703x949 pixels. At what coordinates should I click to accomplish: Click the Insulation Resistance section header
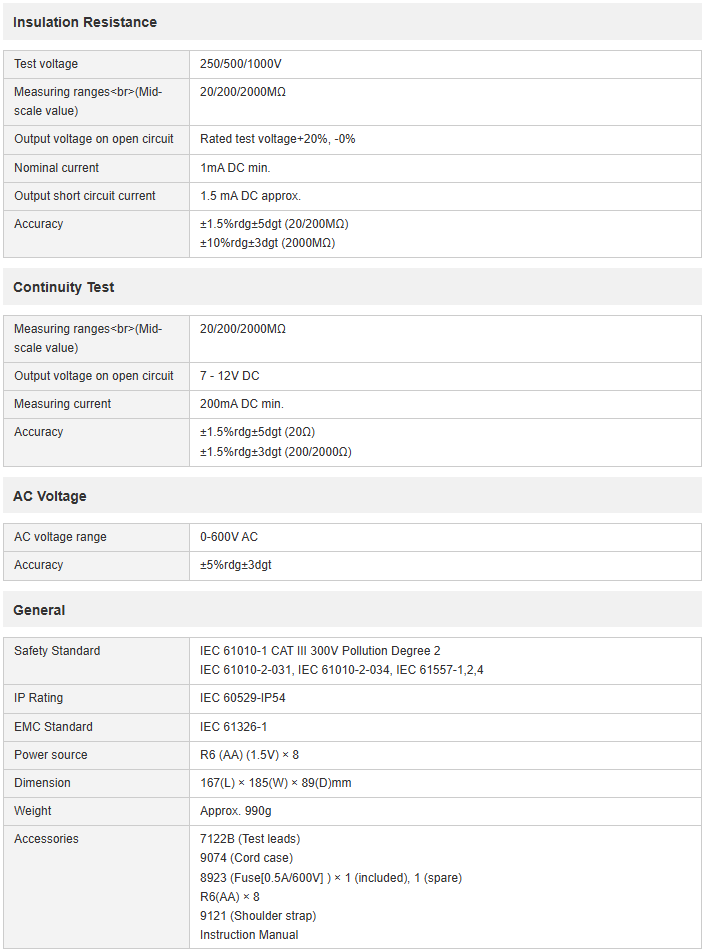[85, 22]
